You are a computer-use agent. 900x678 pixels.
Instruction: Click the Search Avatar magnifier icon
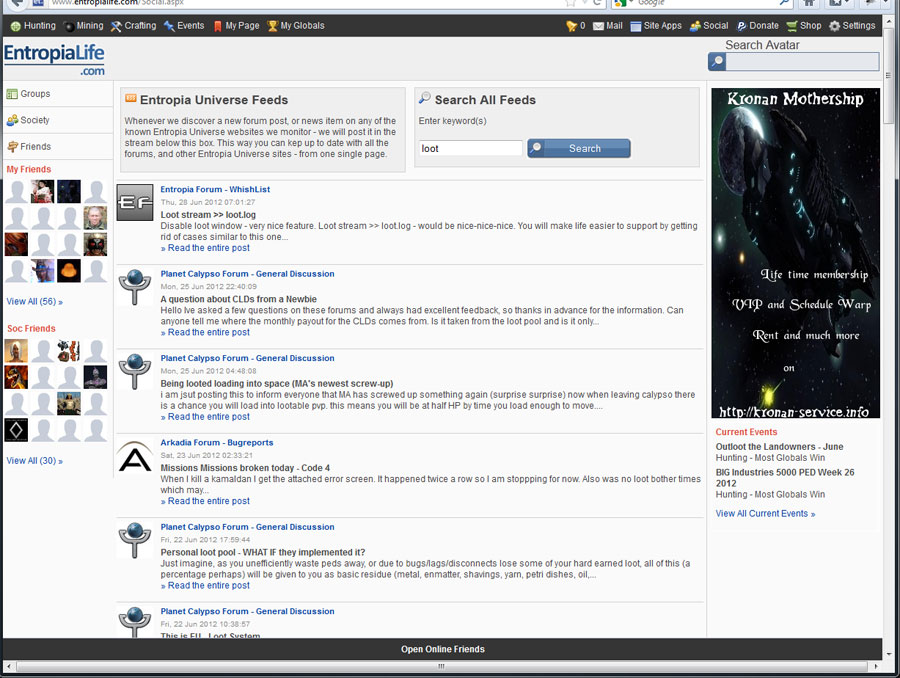tap(717, 61)
